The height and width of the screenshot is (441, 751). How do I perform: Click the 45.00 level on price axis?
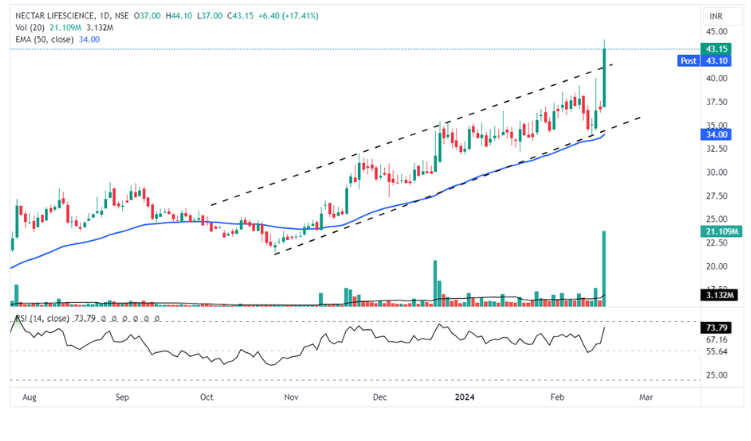pos(716,30)
